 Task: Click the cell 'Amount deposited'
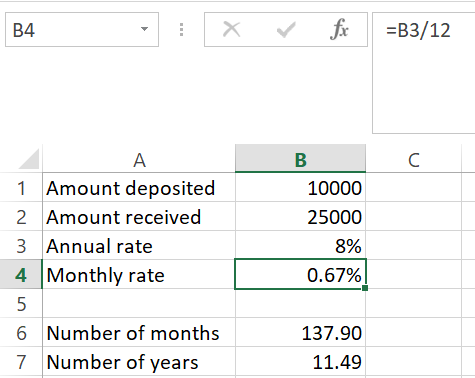tap(139, 187)
